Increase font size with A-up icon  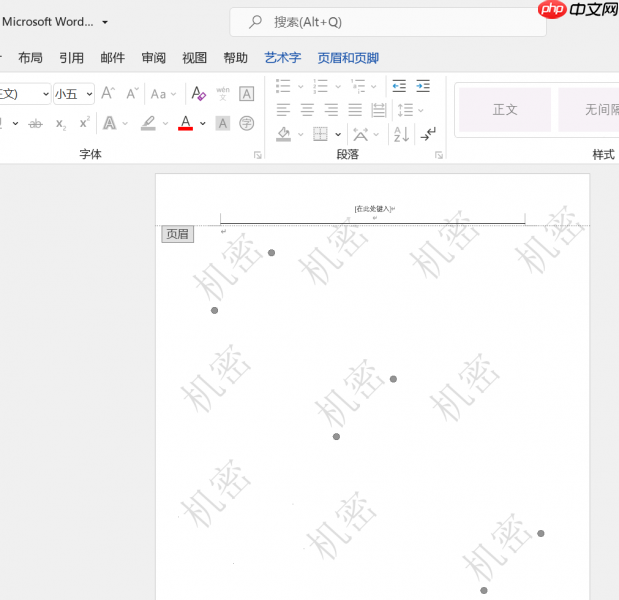point(108,94)
